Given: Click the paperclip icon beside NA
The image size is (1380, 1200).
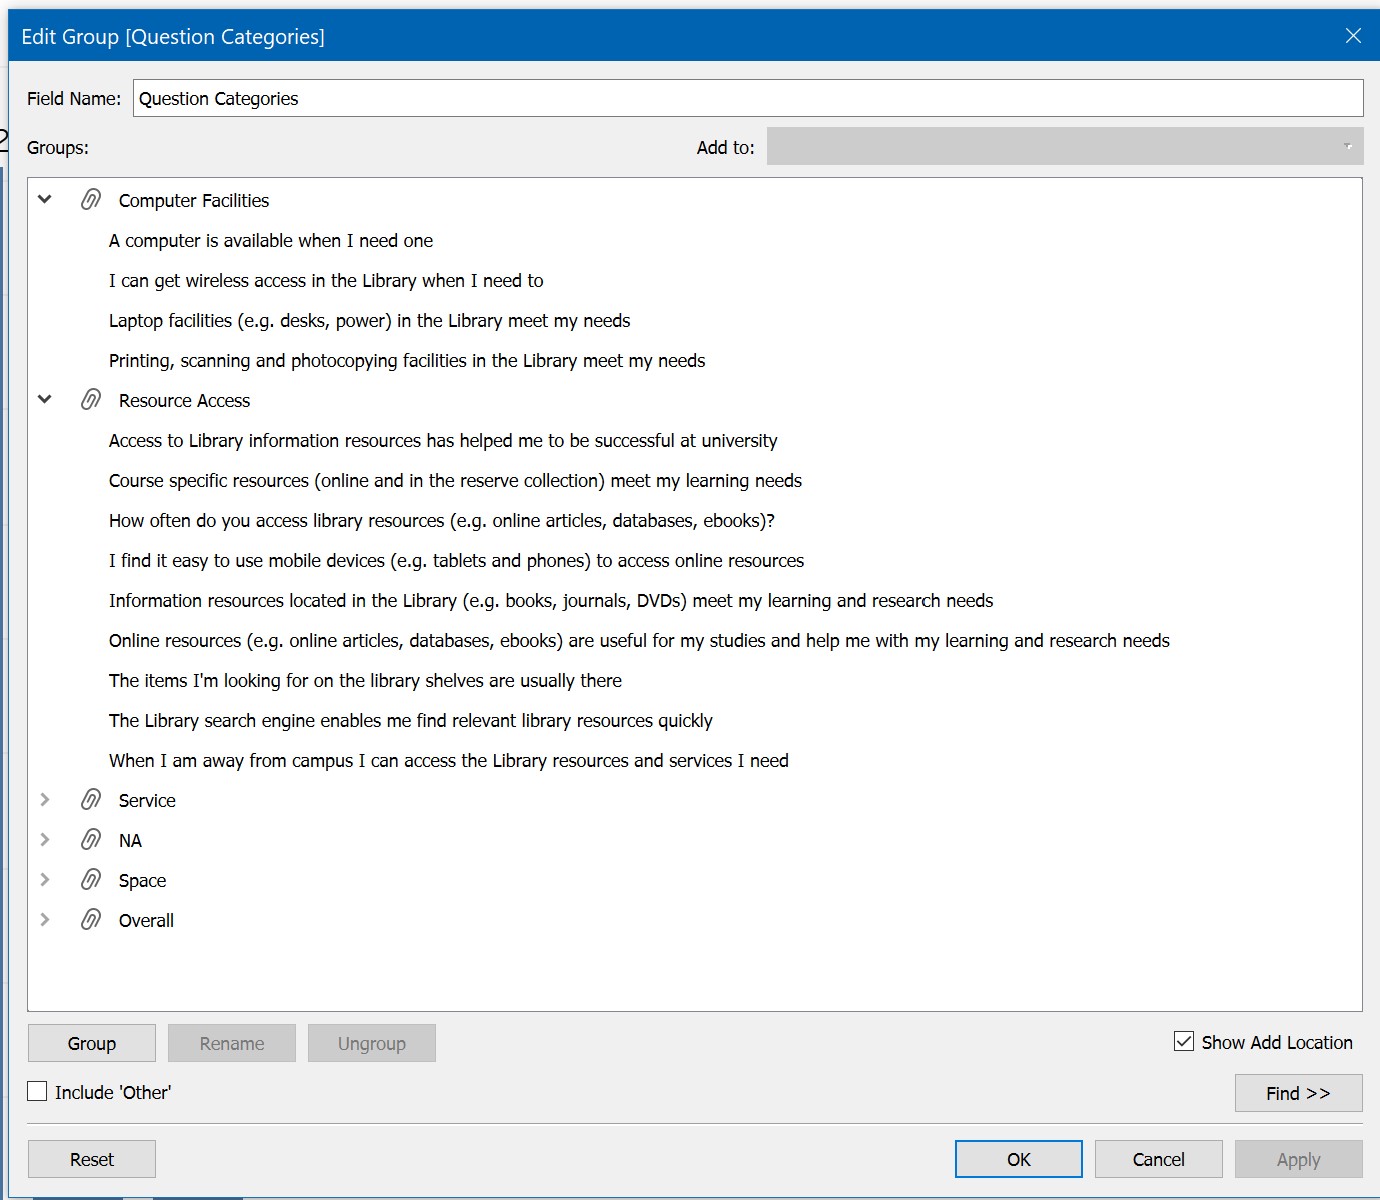Looking at the screenshot, I should click(x=91, y=840).
